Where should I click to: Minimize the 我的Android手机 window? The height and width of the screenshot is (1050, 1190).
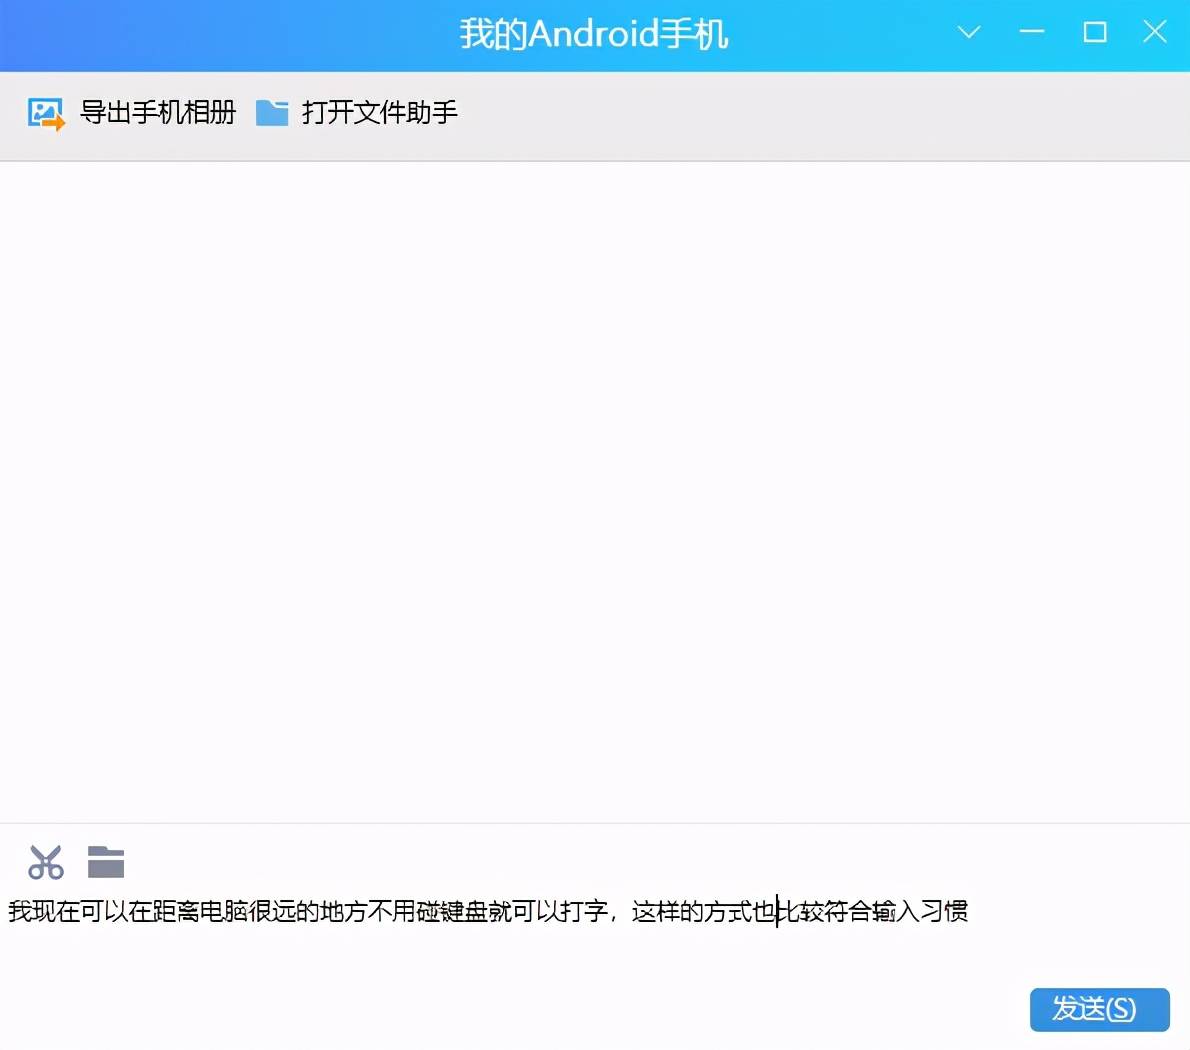[x=1031, y=32]
